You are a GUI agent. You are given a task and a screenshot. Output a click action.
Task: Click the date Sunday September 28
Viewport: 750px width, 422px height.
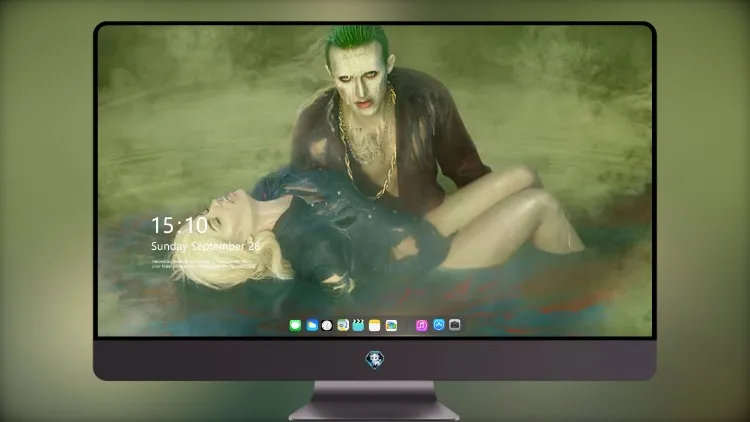(206, 246)
